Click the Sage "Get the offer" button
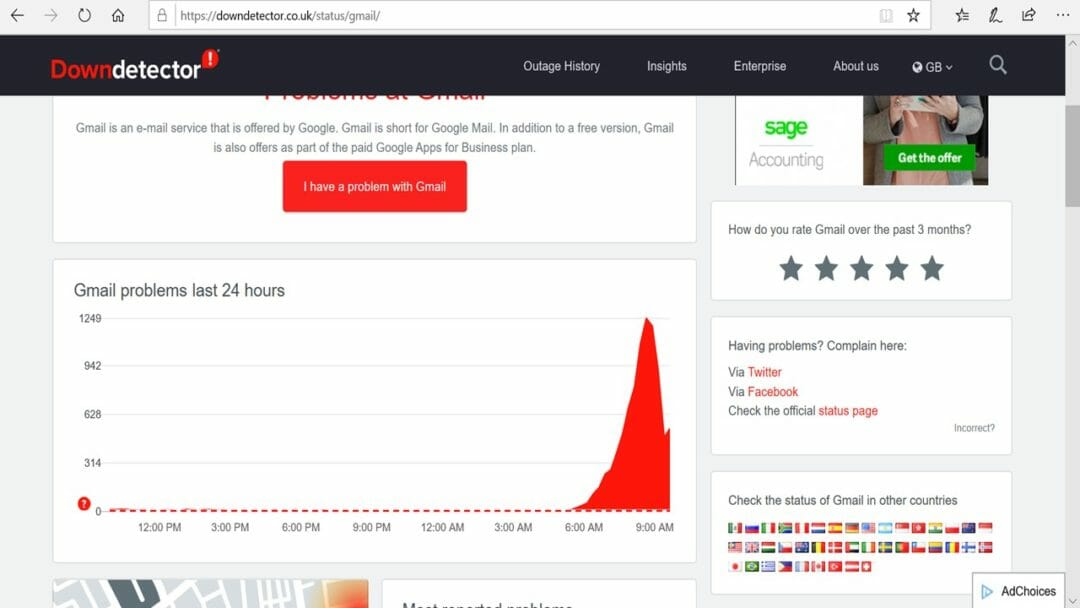The width and height of the screenshot is (1080, 608). [x=929, y=158]
